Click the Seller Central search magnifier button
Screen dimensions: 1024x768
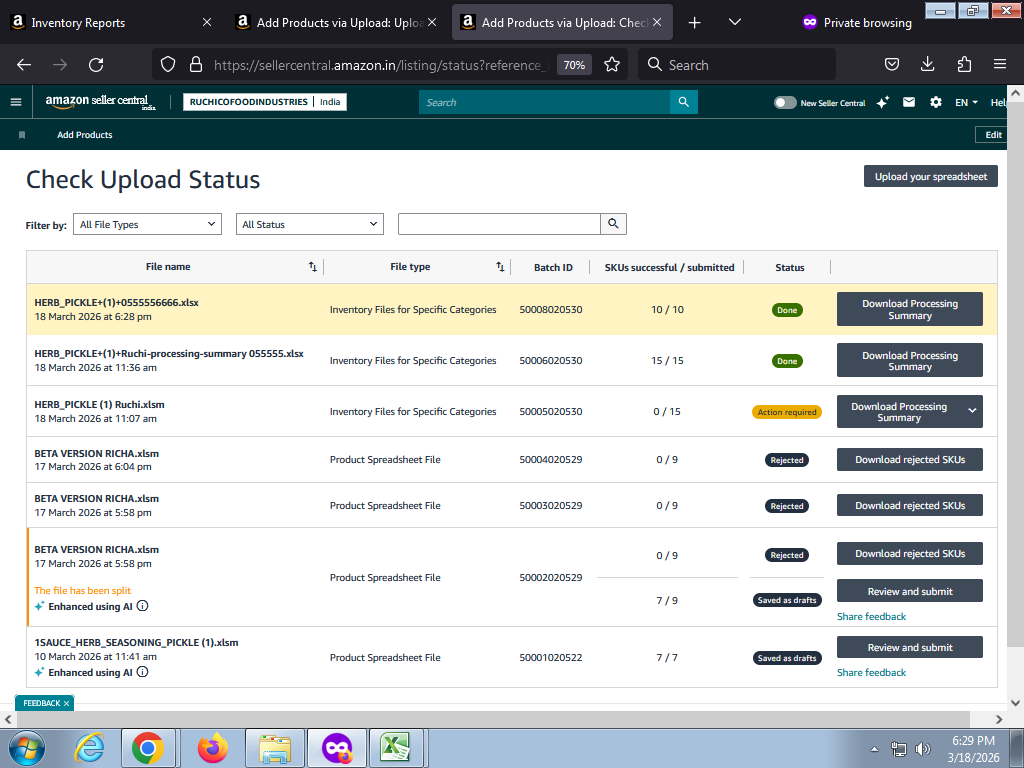[684, 102]
